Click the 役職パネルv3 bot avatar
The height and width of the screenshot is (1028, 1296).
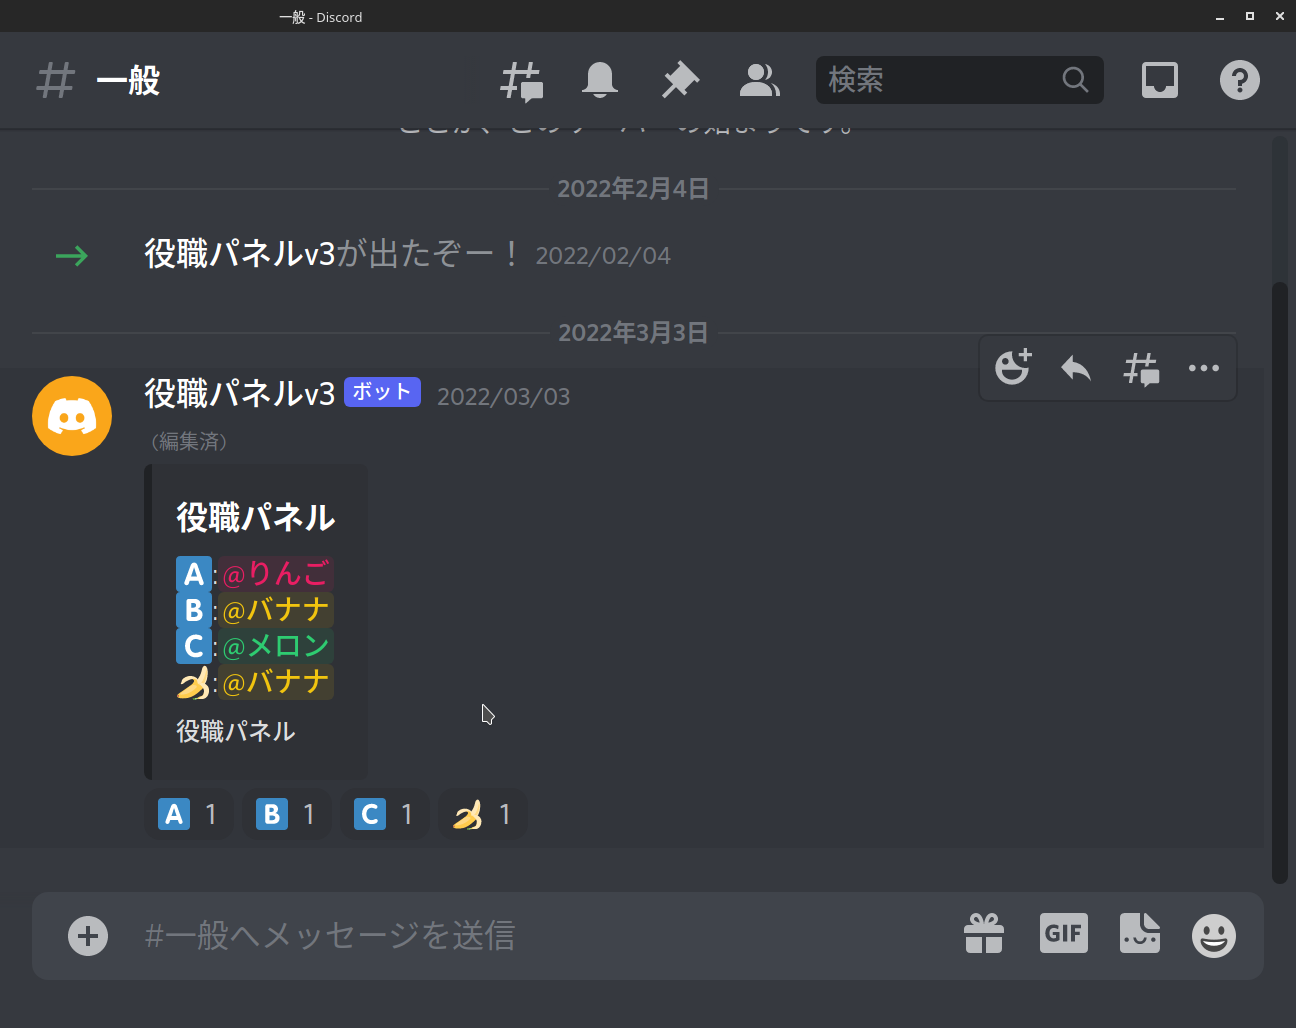tap(72, 416)
